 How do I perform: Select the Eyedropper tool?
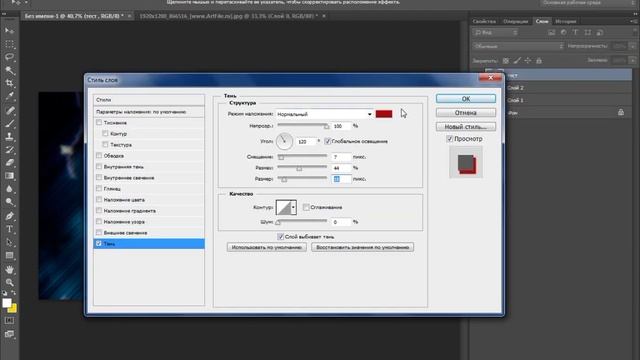tap(9, 97)
